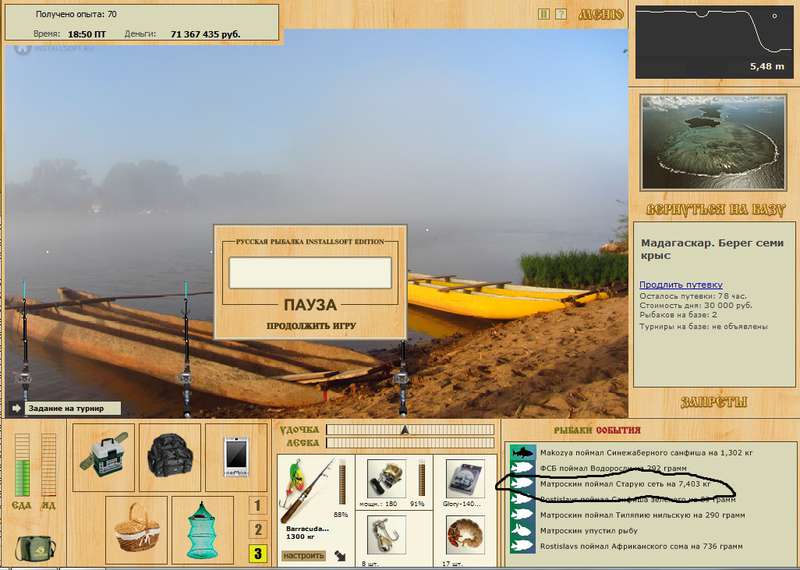Image resolution: width=800 pixels, height=570 pixels.
Task: Click the green cooler bag
Action: click(x=35, y=548)
